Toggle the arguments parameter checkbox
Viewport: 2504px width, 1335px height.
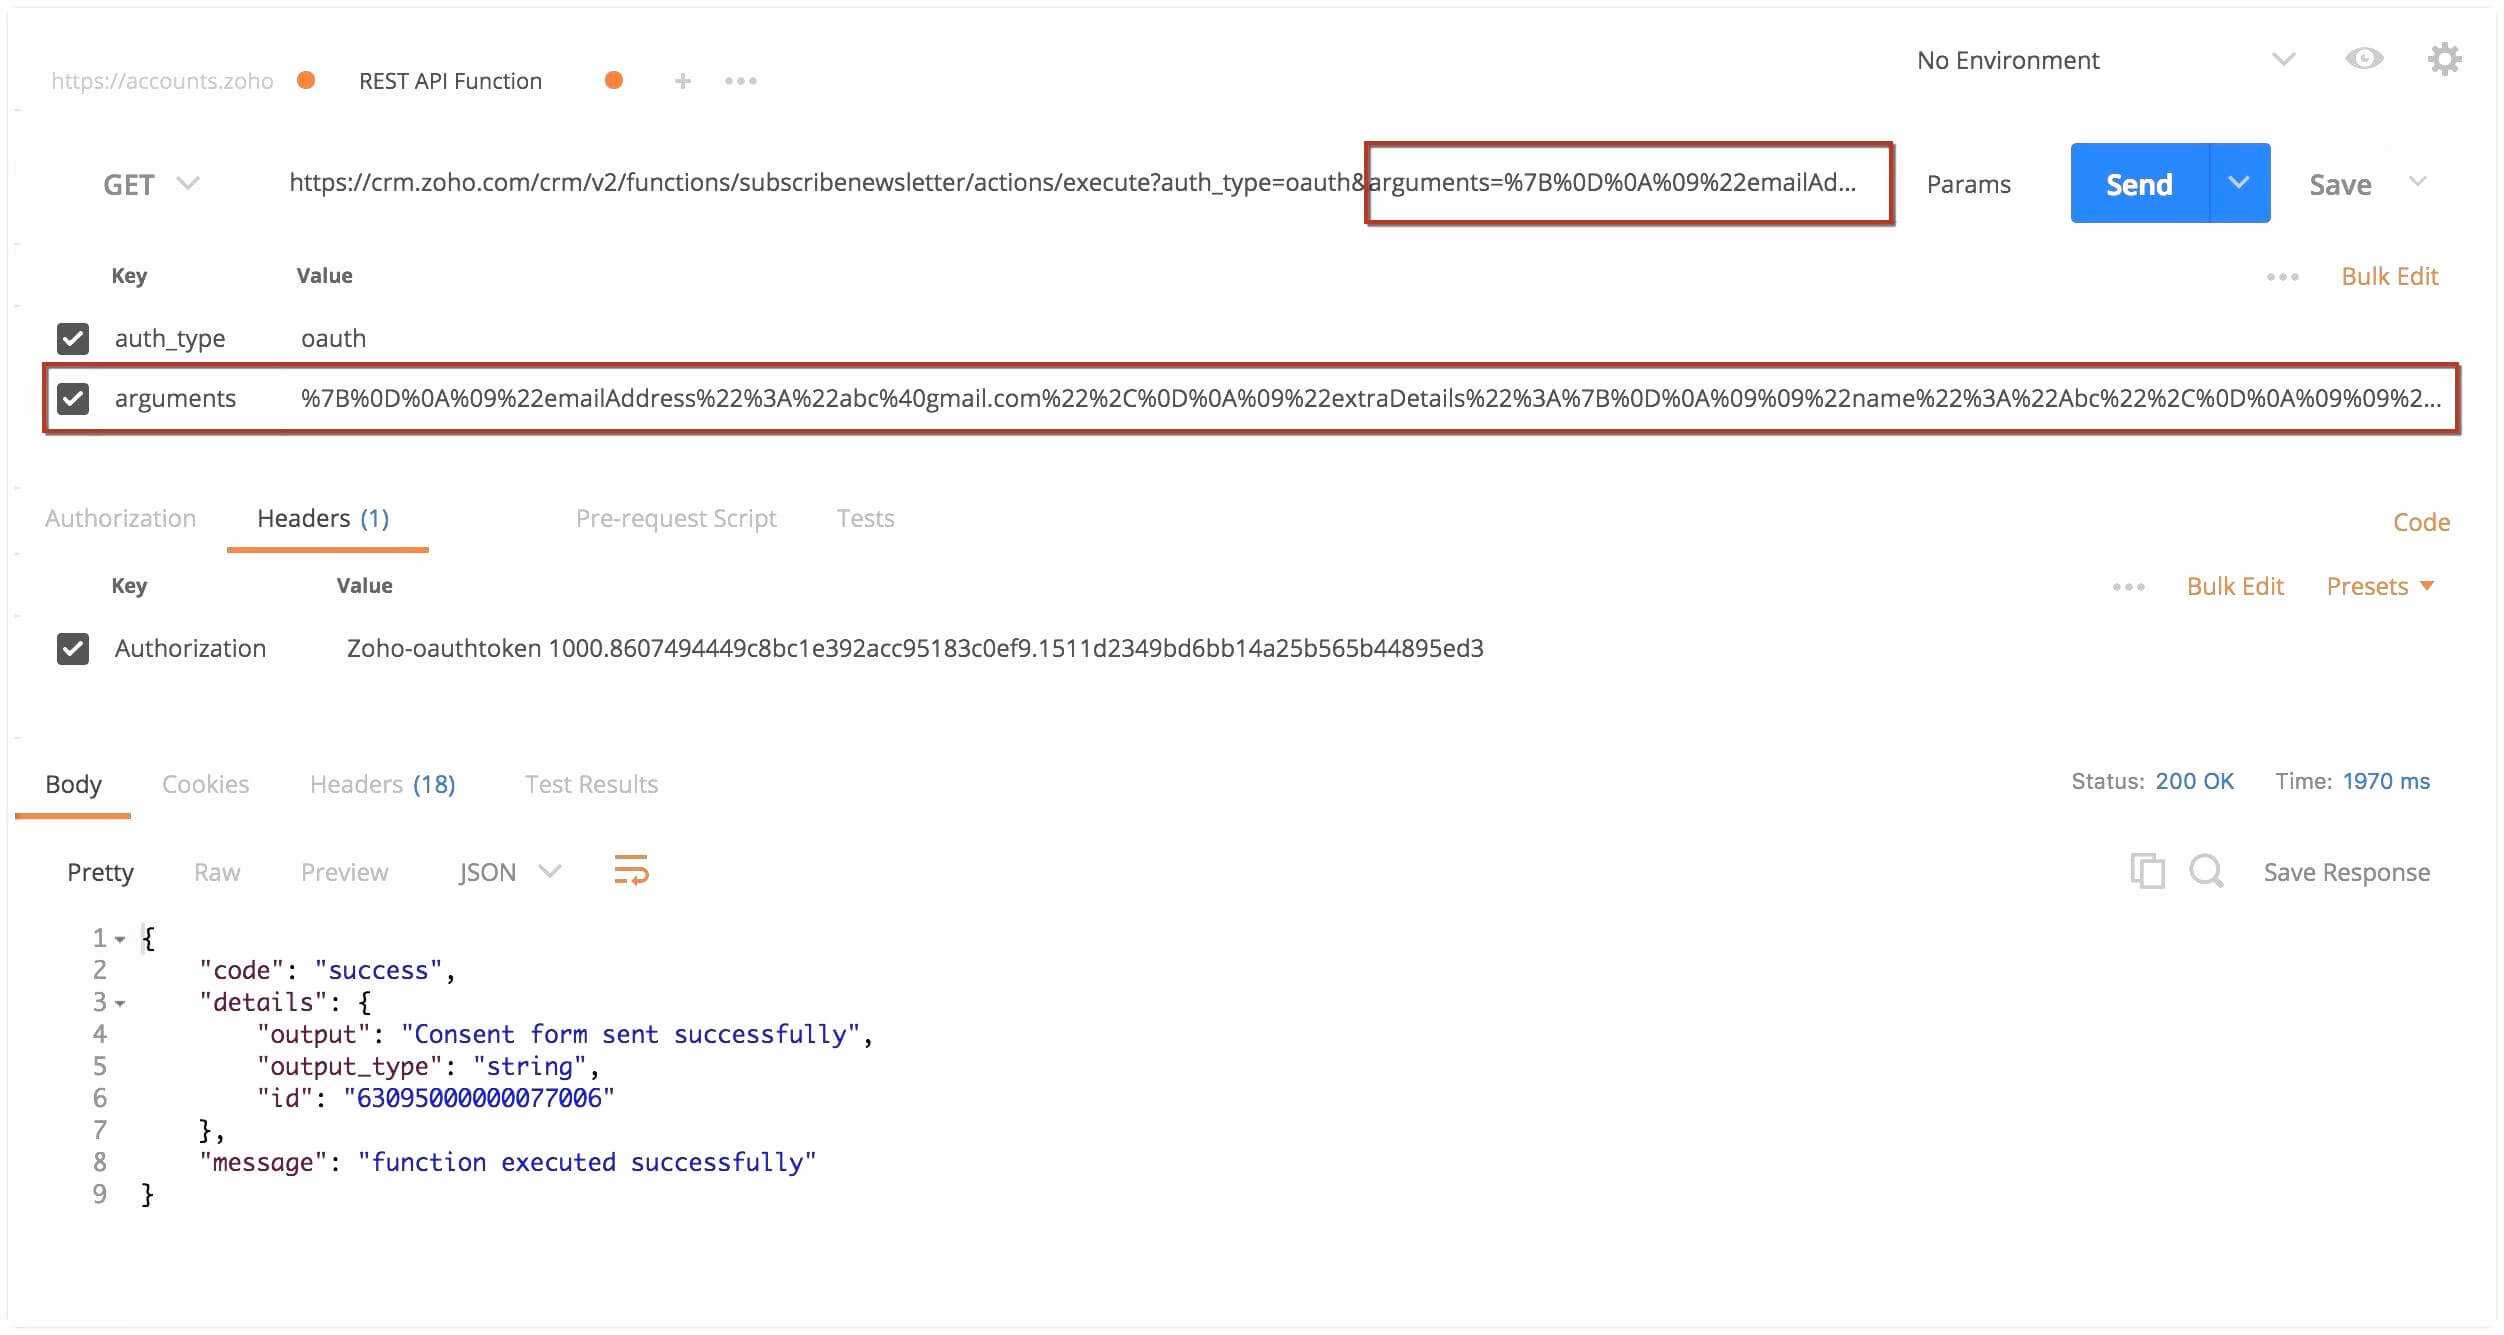point(75,398)
